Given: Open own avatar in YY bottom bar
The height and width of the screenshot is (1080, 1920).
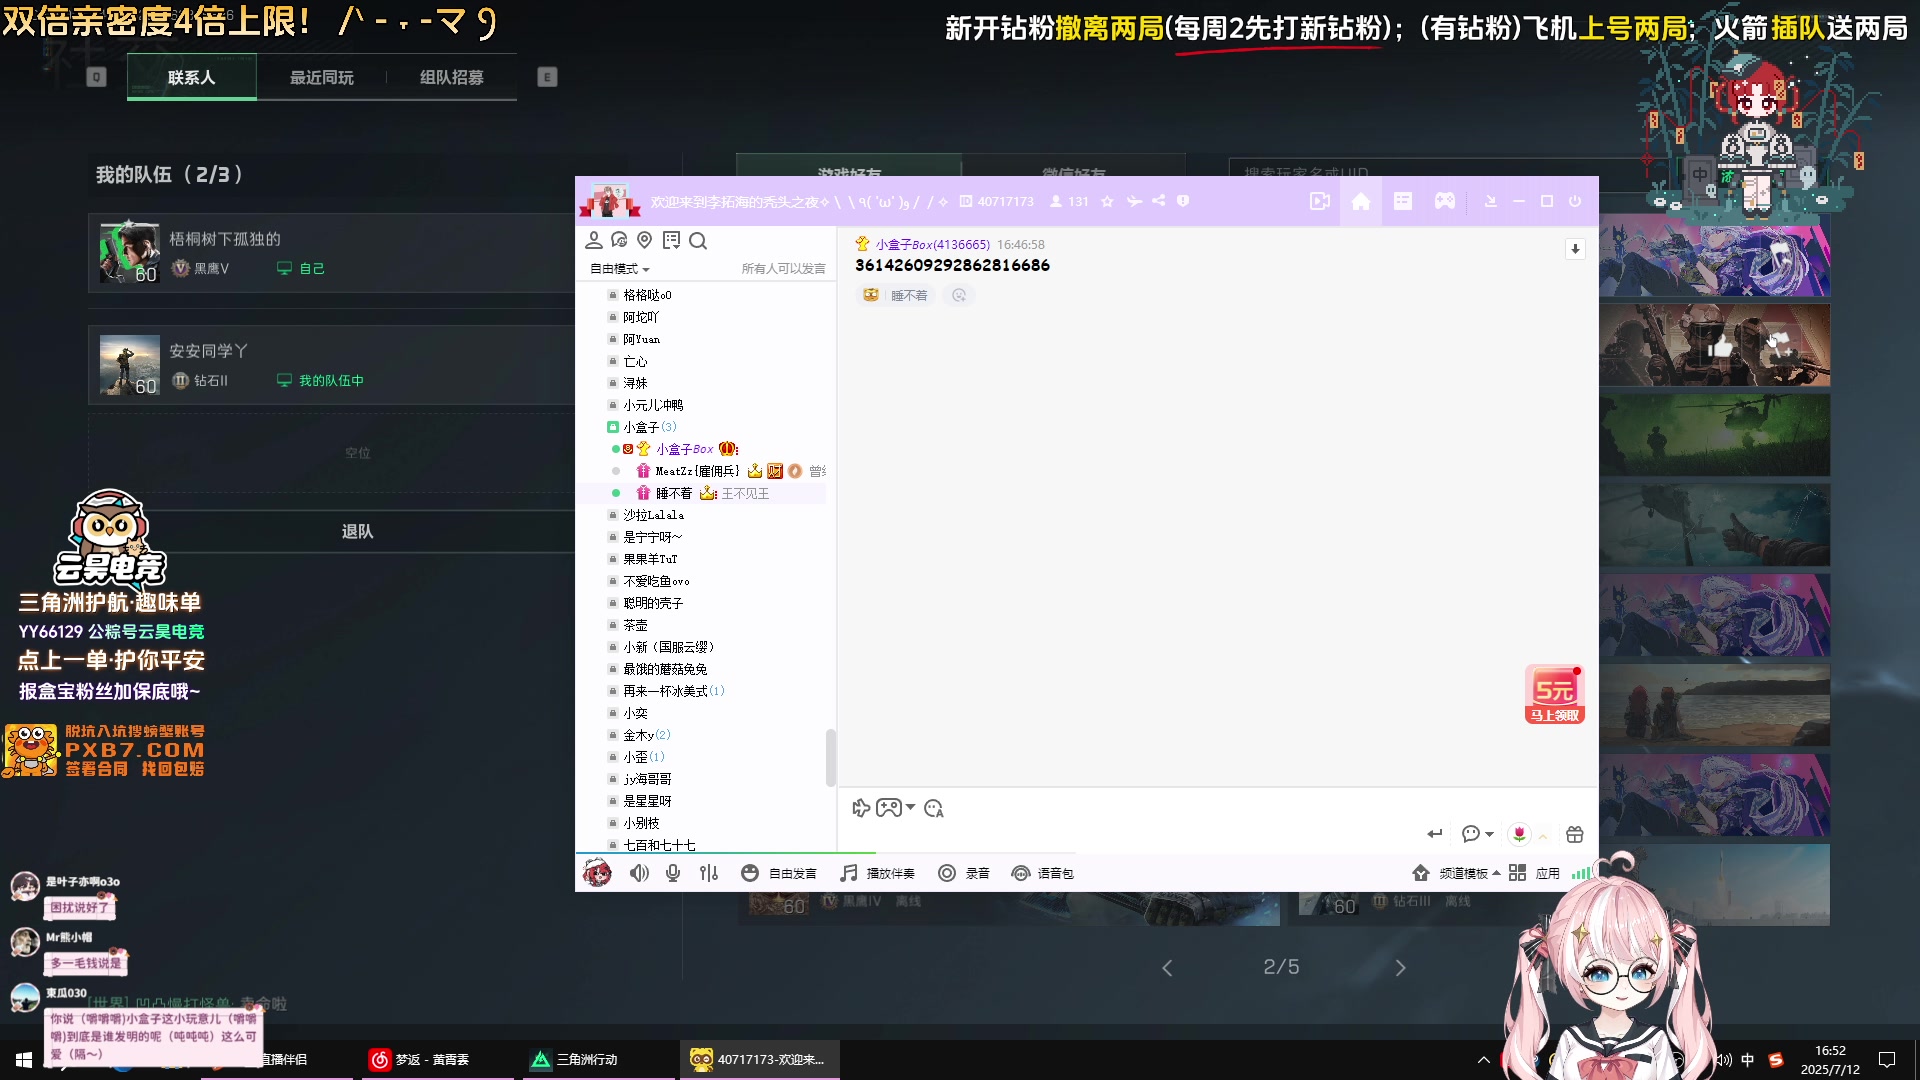Looking at the screenshot, I should (x=597, y=873).
